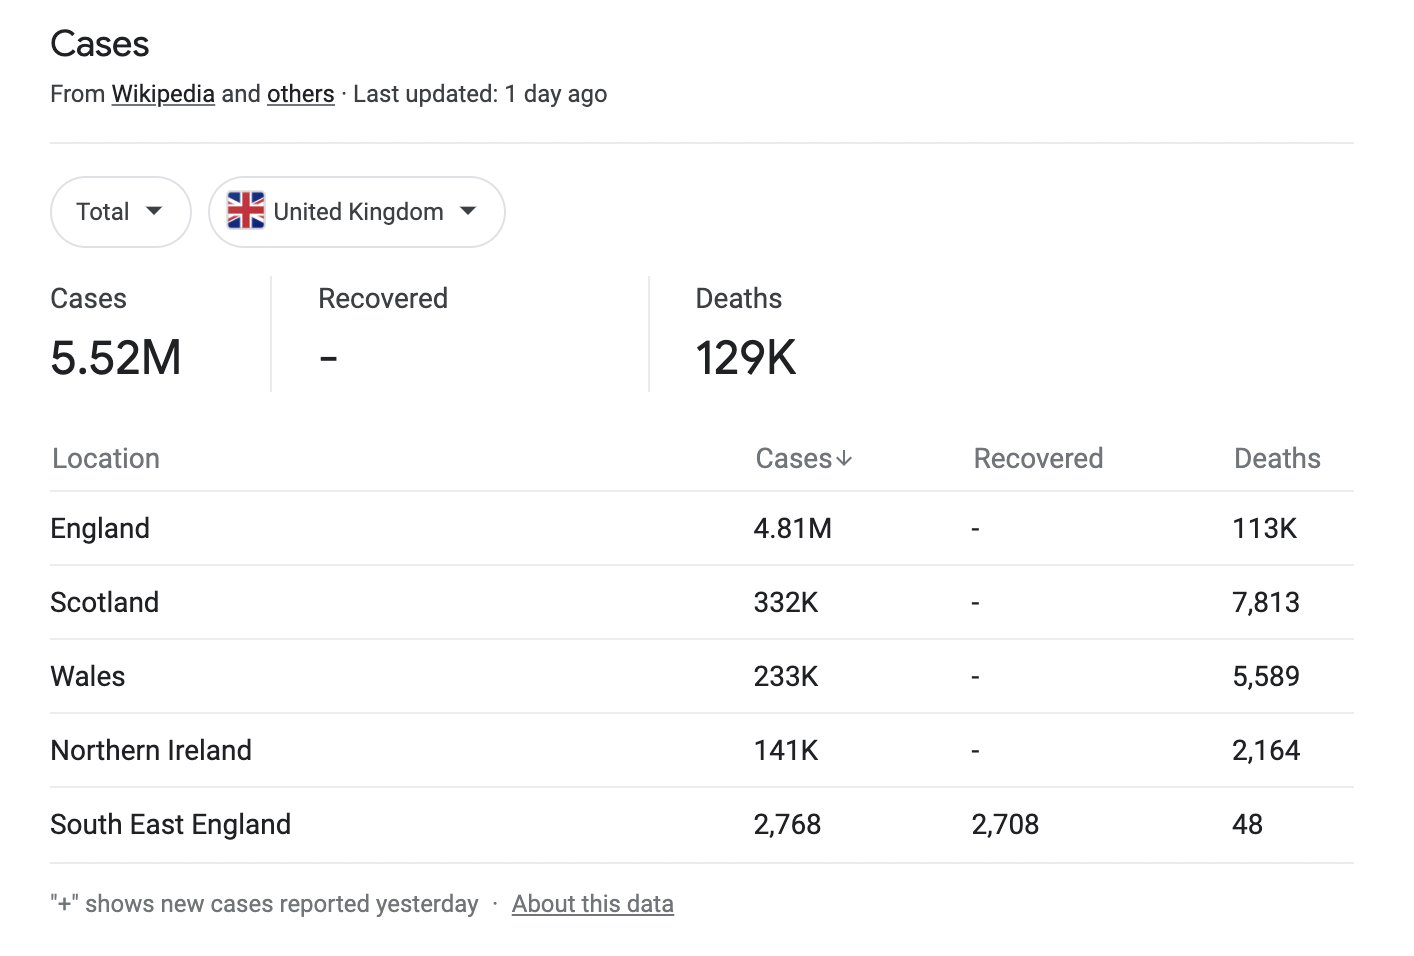1414x956 pixels.
Task: Select the England row
Action: tap(702, 528)
